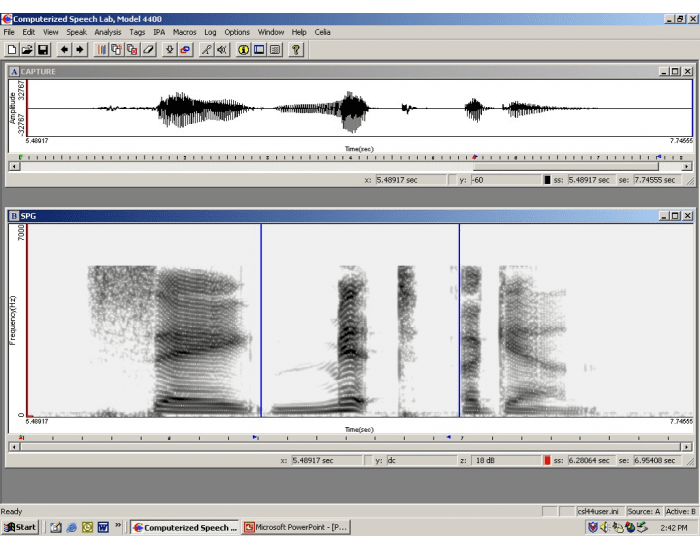Click right scroll arrow in SPG window

[x=687, y=446]
